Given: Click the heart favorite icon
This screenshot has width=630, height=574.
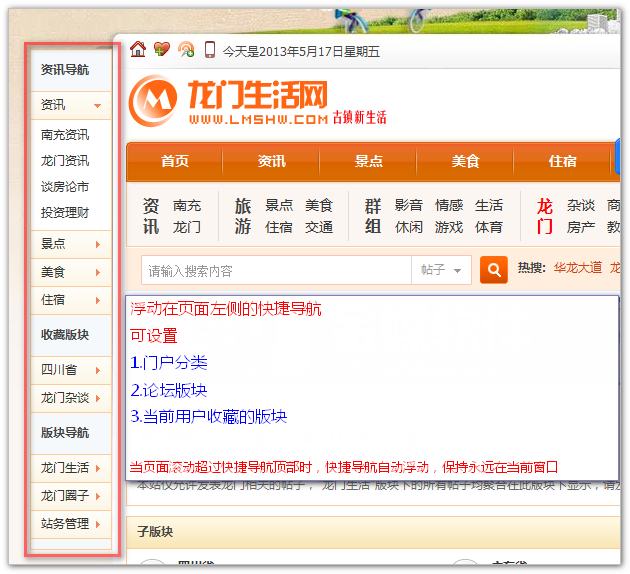Looking at the screenshot, I should [x=162, y=49].
